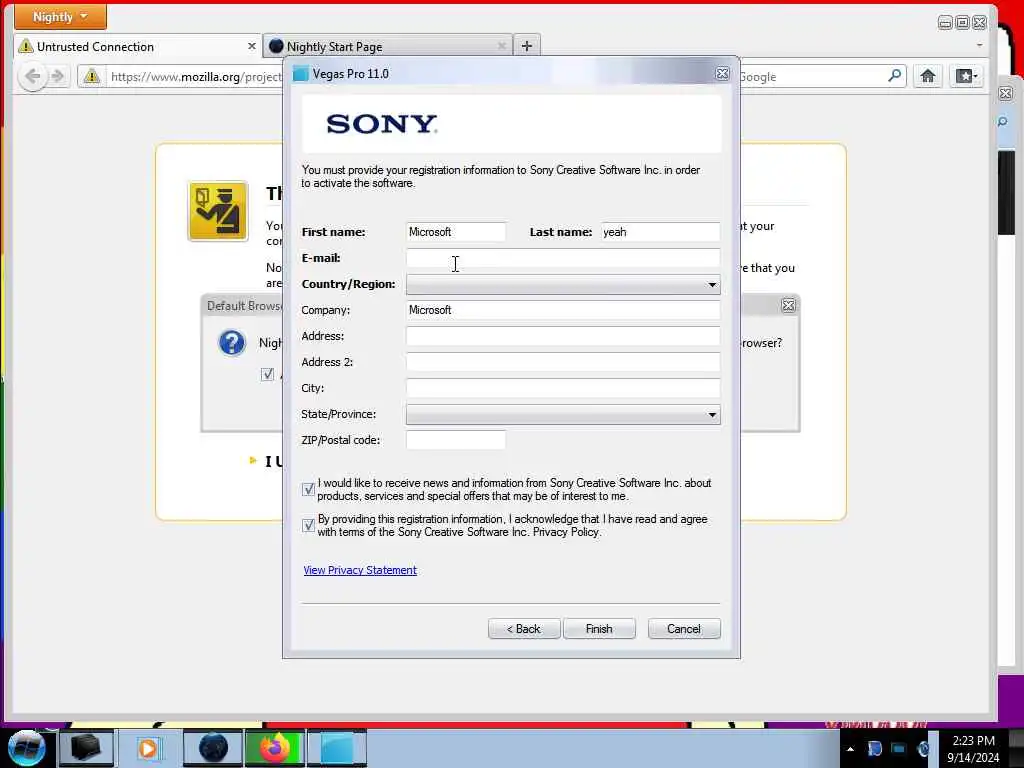Screen dimensions: 1024x768
Task: Close the Default Browser dialog
Action: 788,305
